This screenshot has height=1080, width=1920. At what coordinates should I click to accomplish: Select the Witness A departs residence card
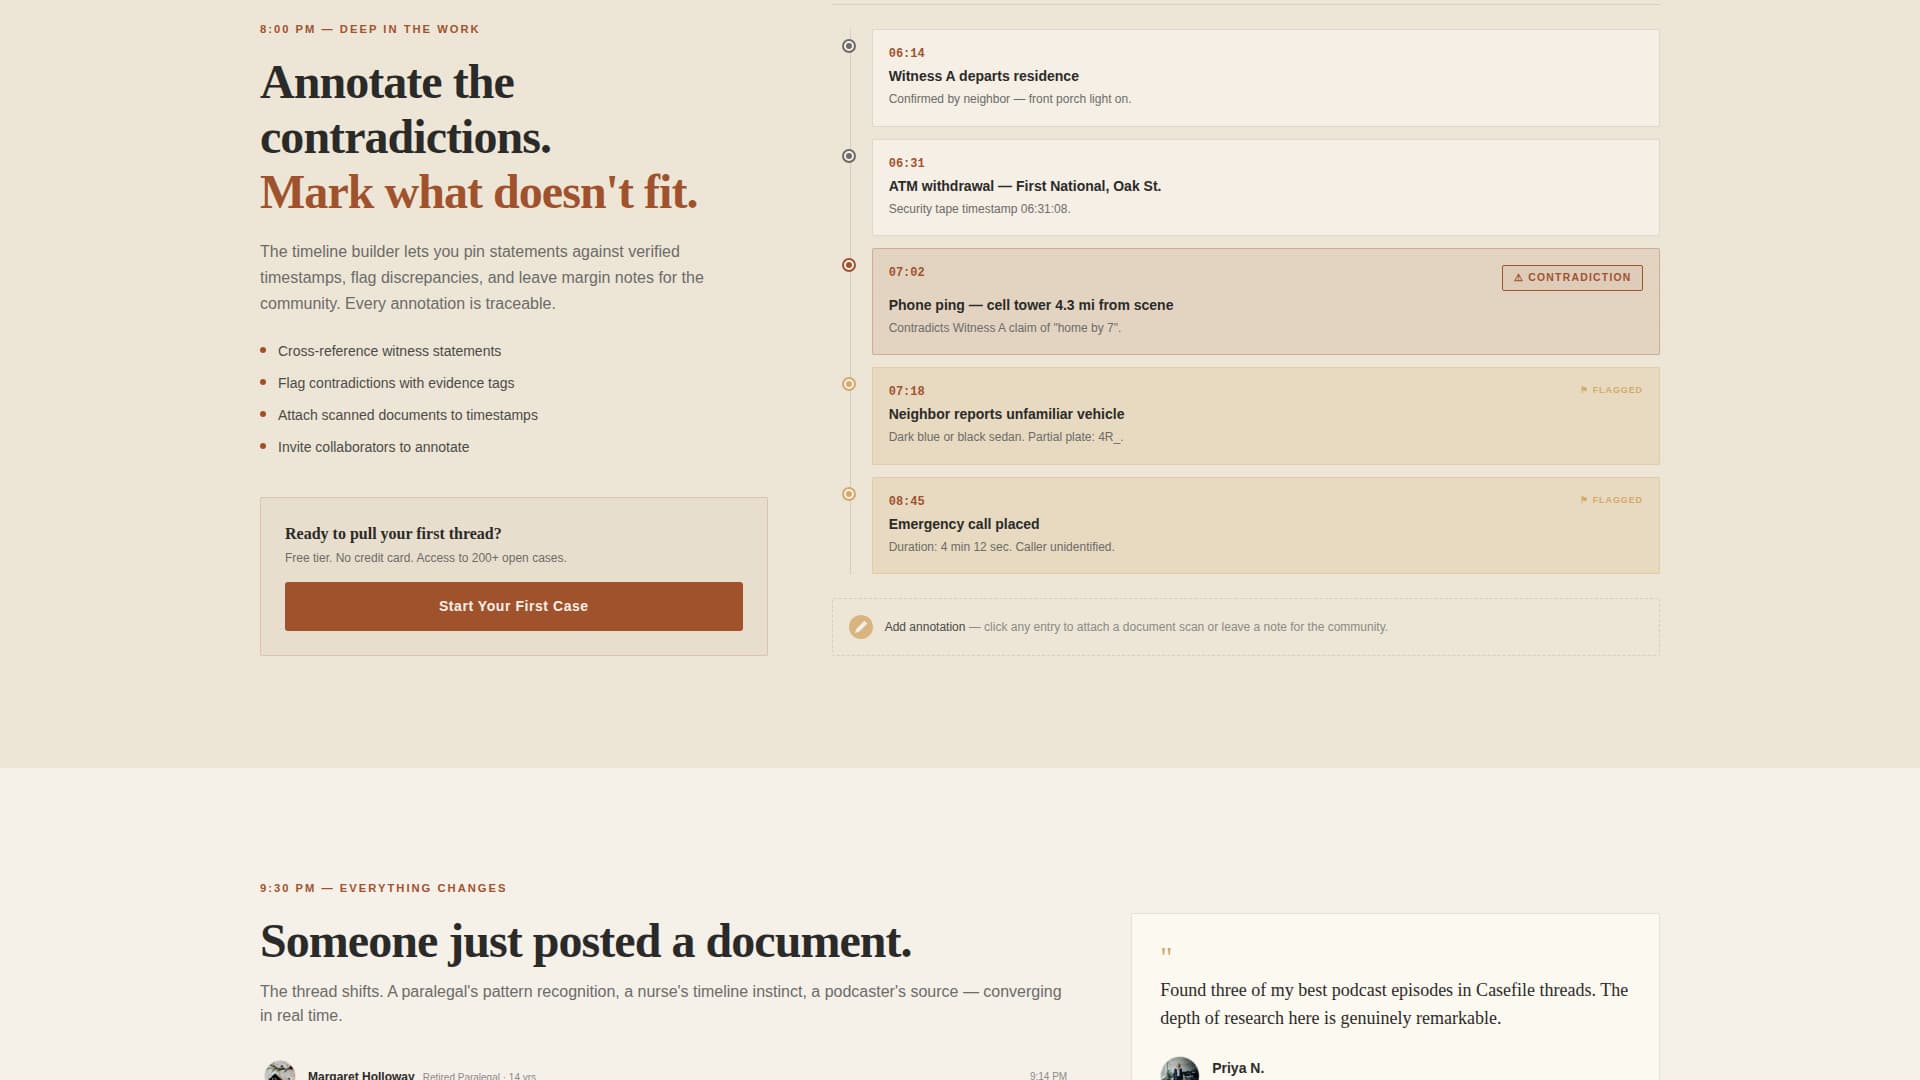click(x=1266, y=78)
